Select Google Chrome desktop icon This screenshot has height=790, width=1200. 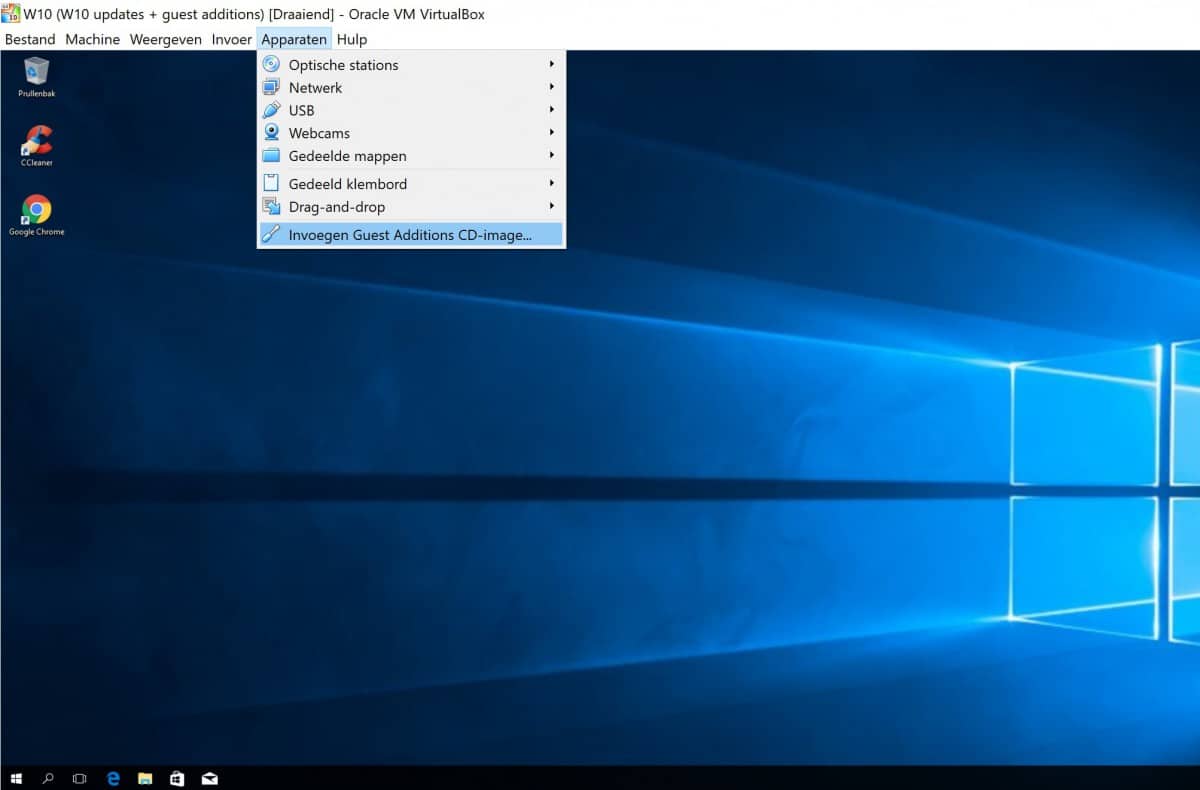point(37,210)
